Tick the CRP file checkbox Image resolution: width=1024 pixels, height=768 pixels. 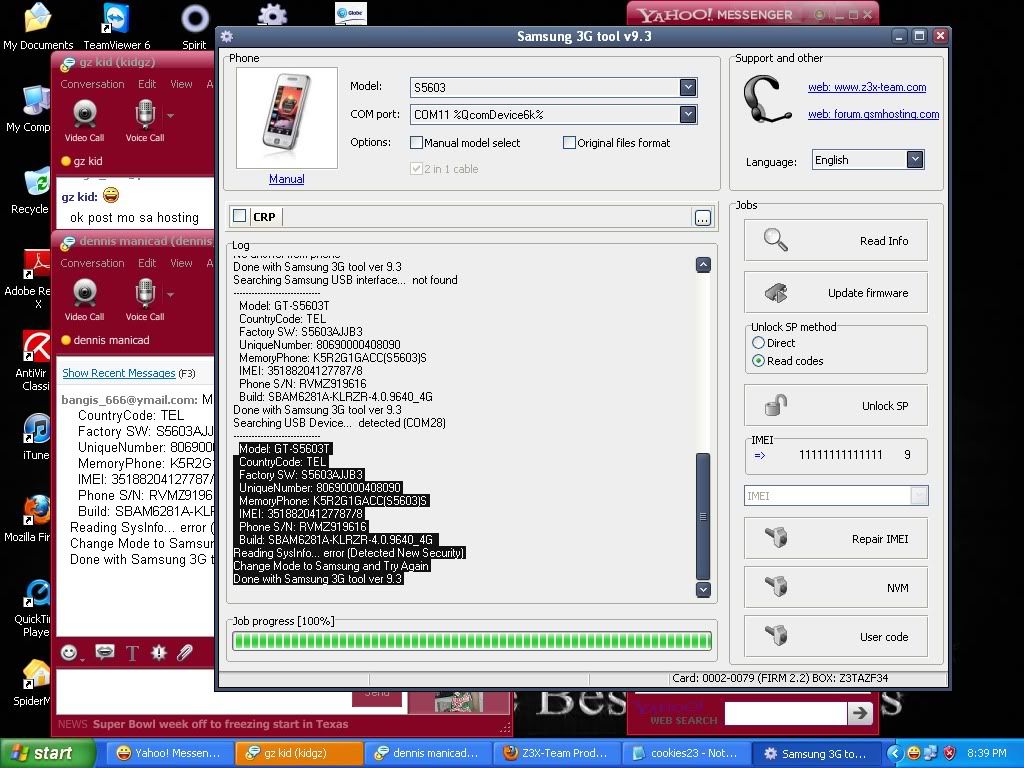[240, 216]
